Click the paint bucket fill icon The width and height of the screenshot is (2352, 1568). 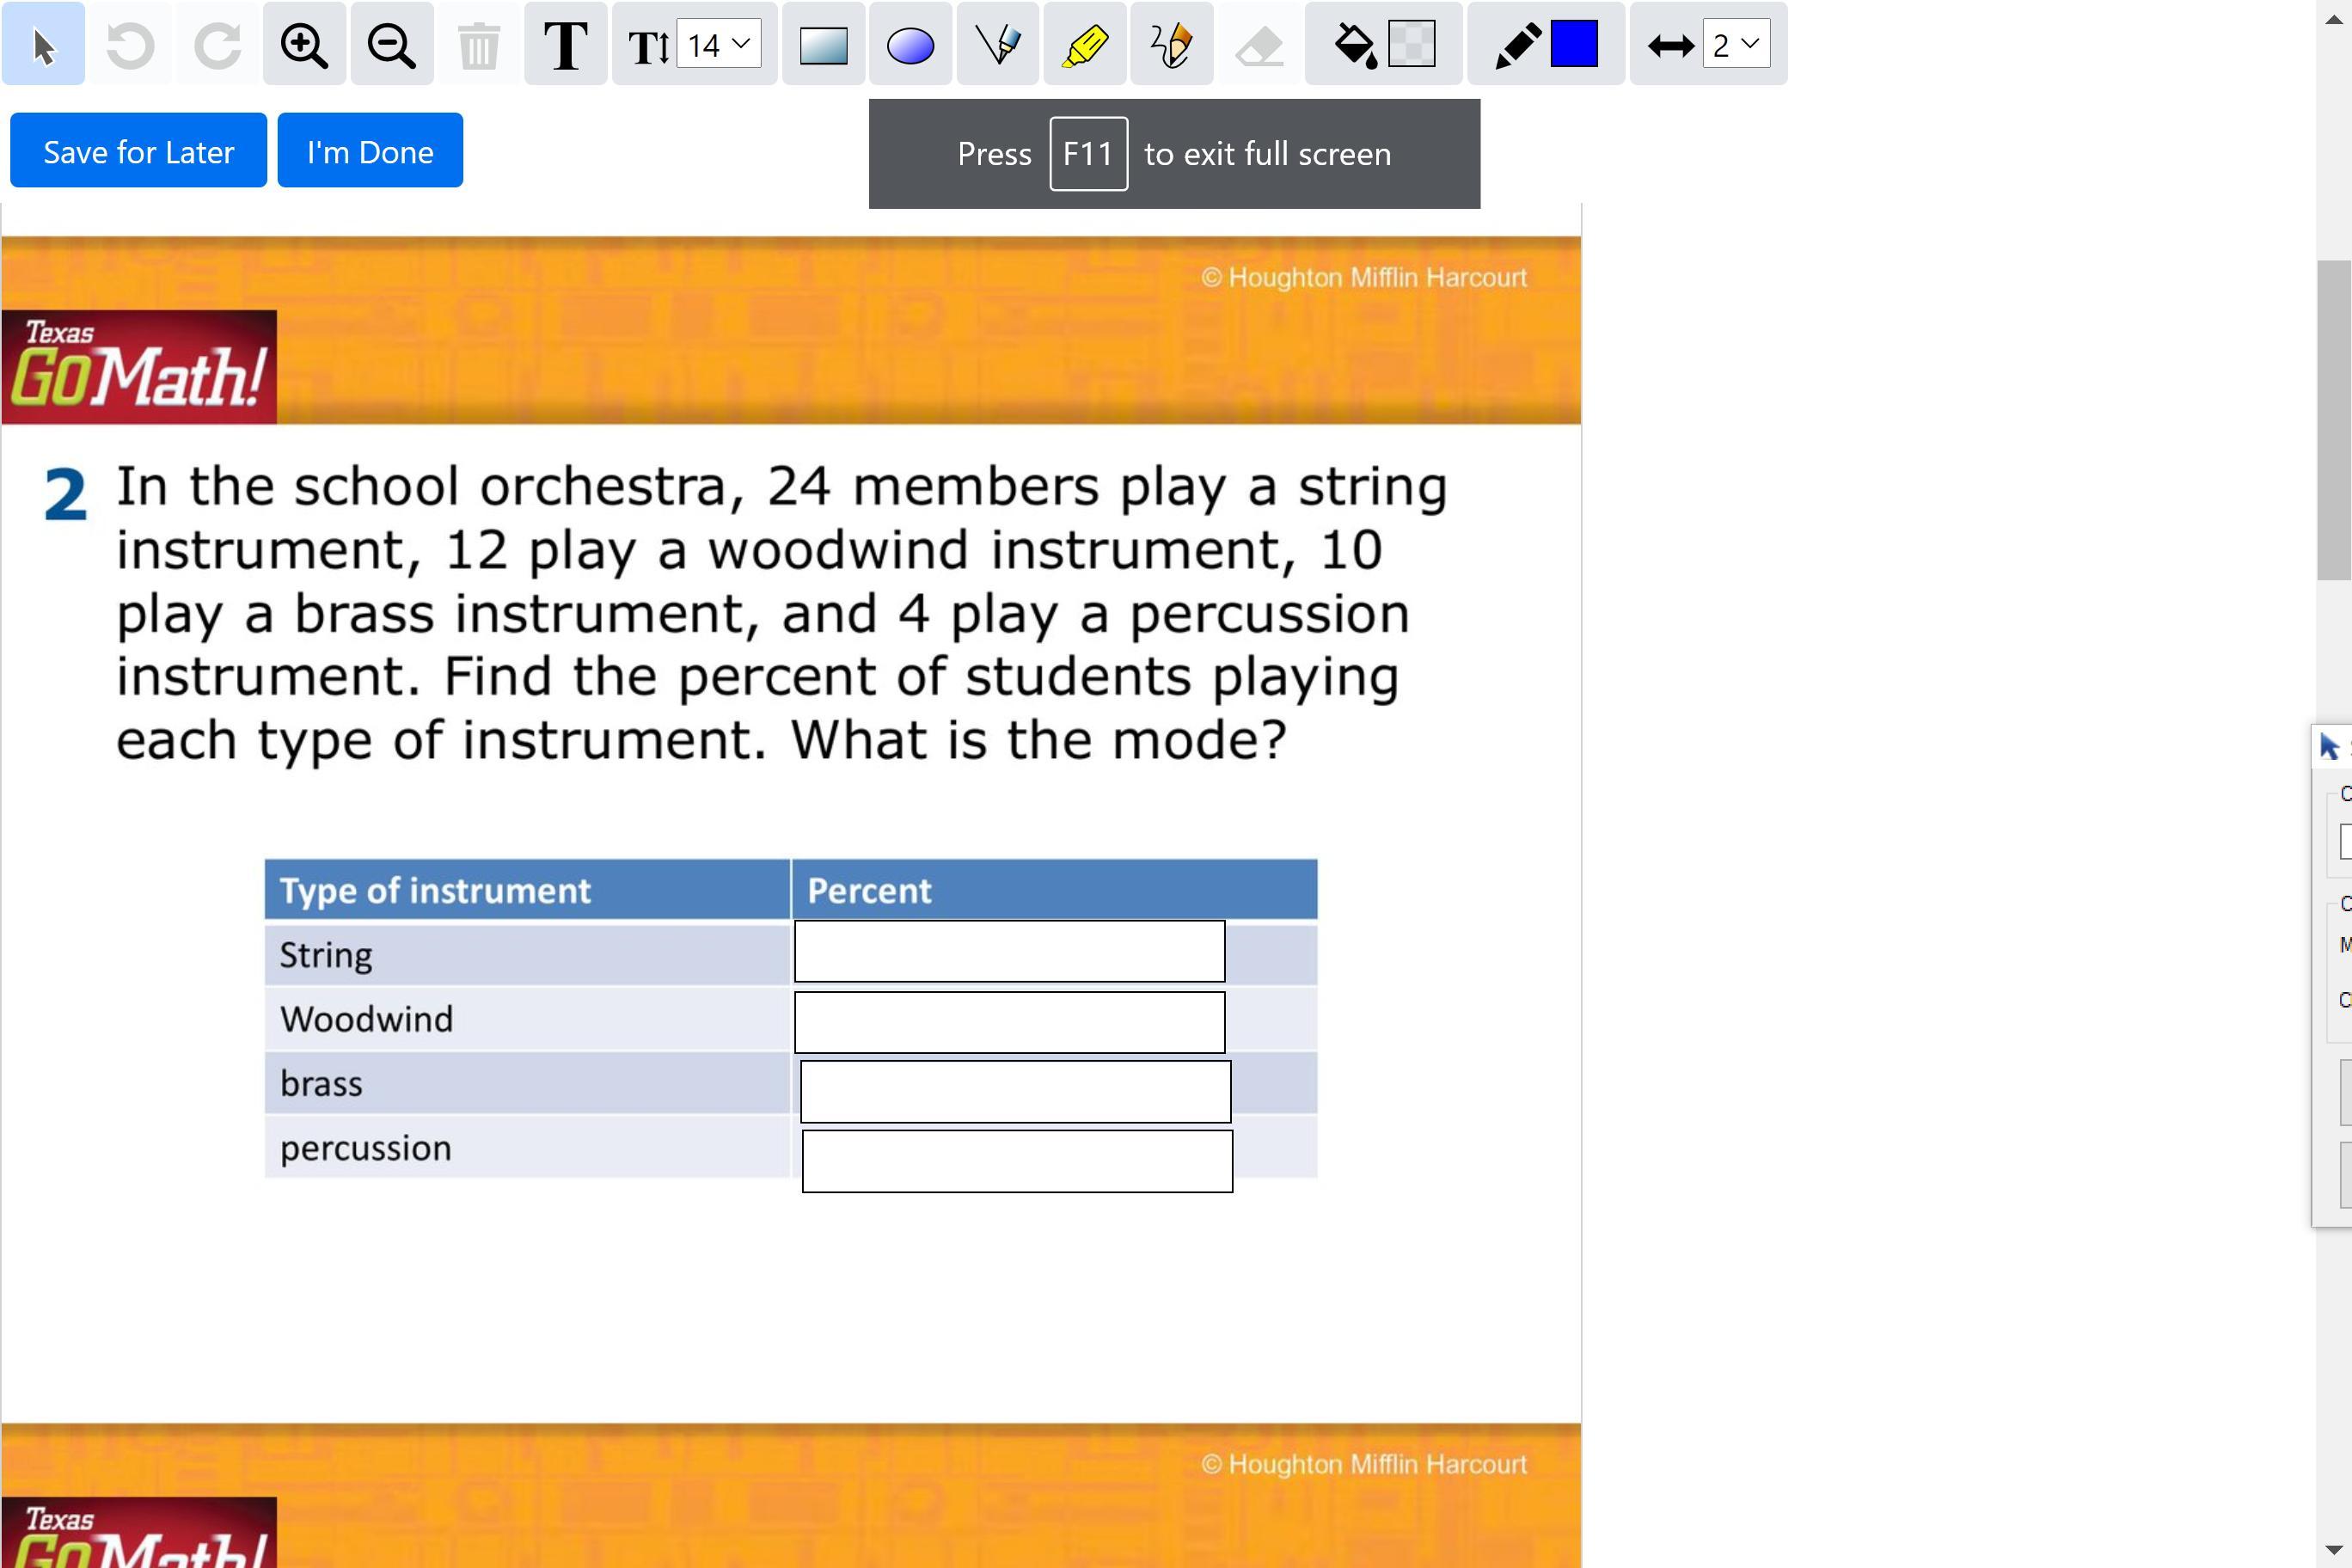tap(1355, 45)
